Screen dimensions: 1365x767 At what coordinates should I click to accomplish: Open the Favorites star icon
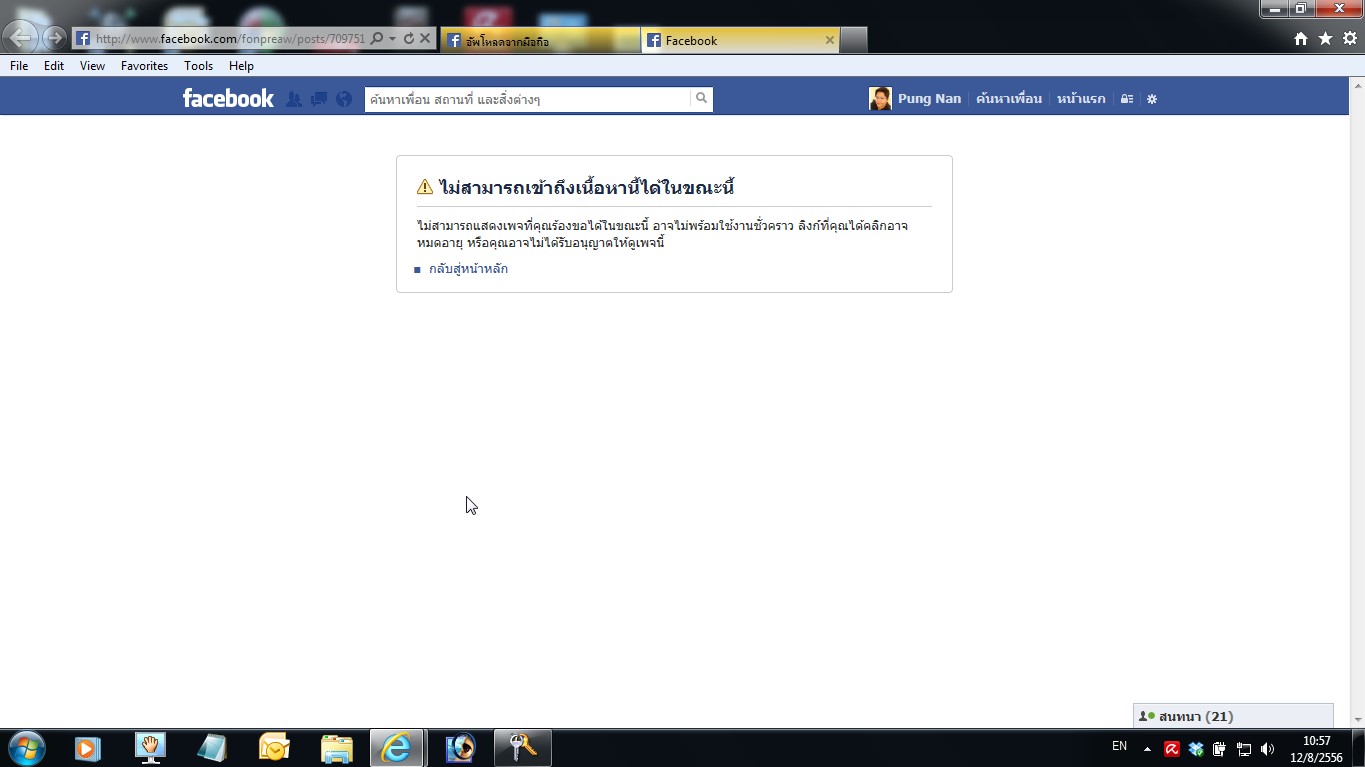click(1325, 39)
